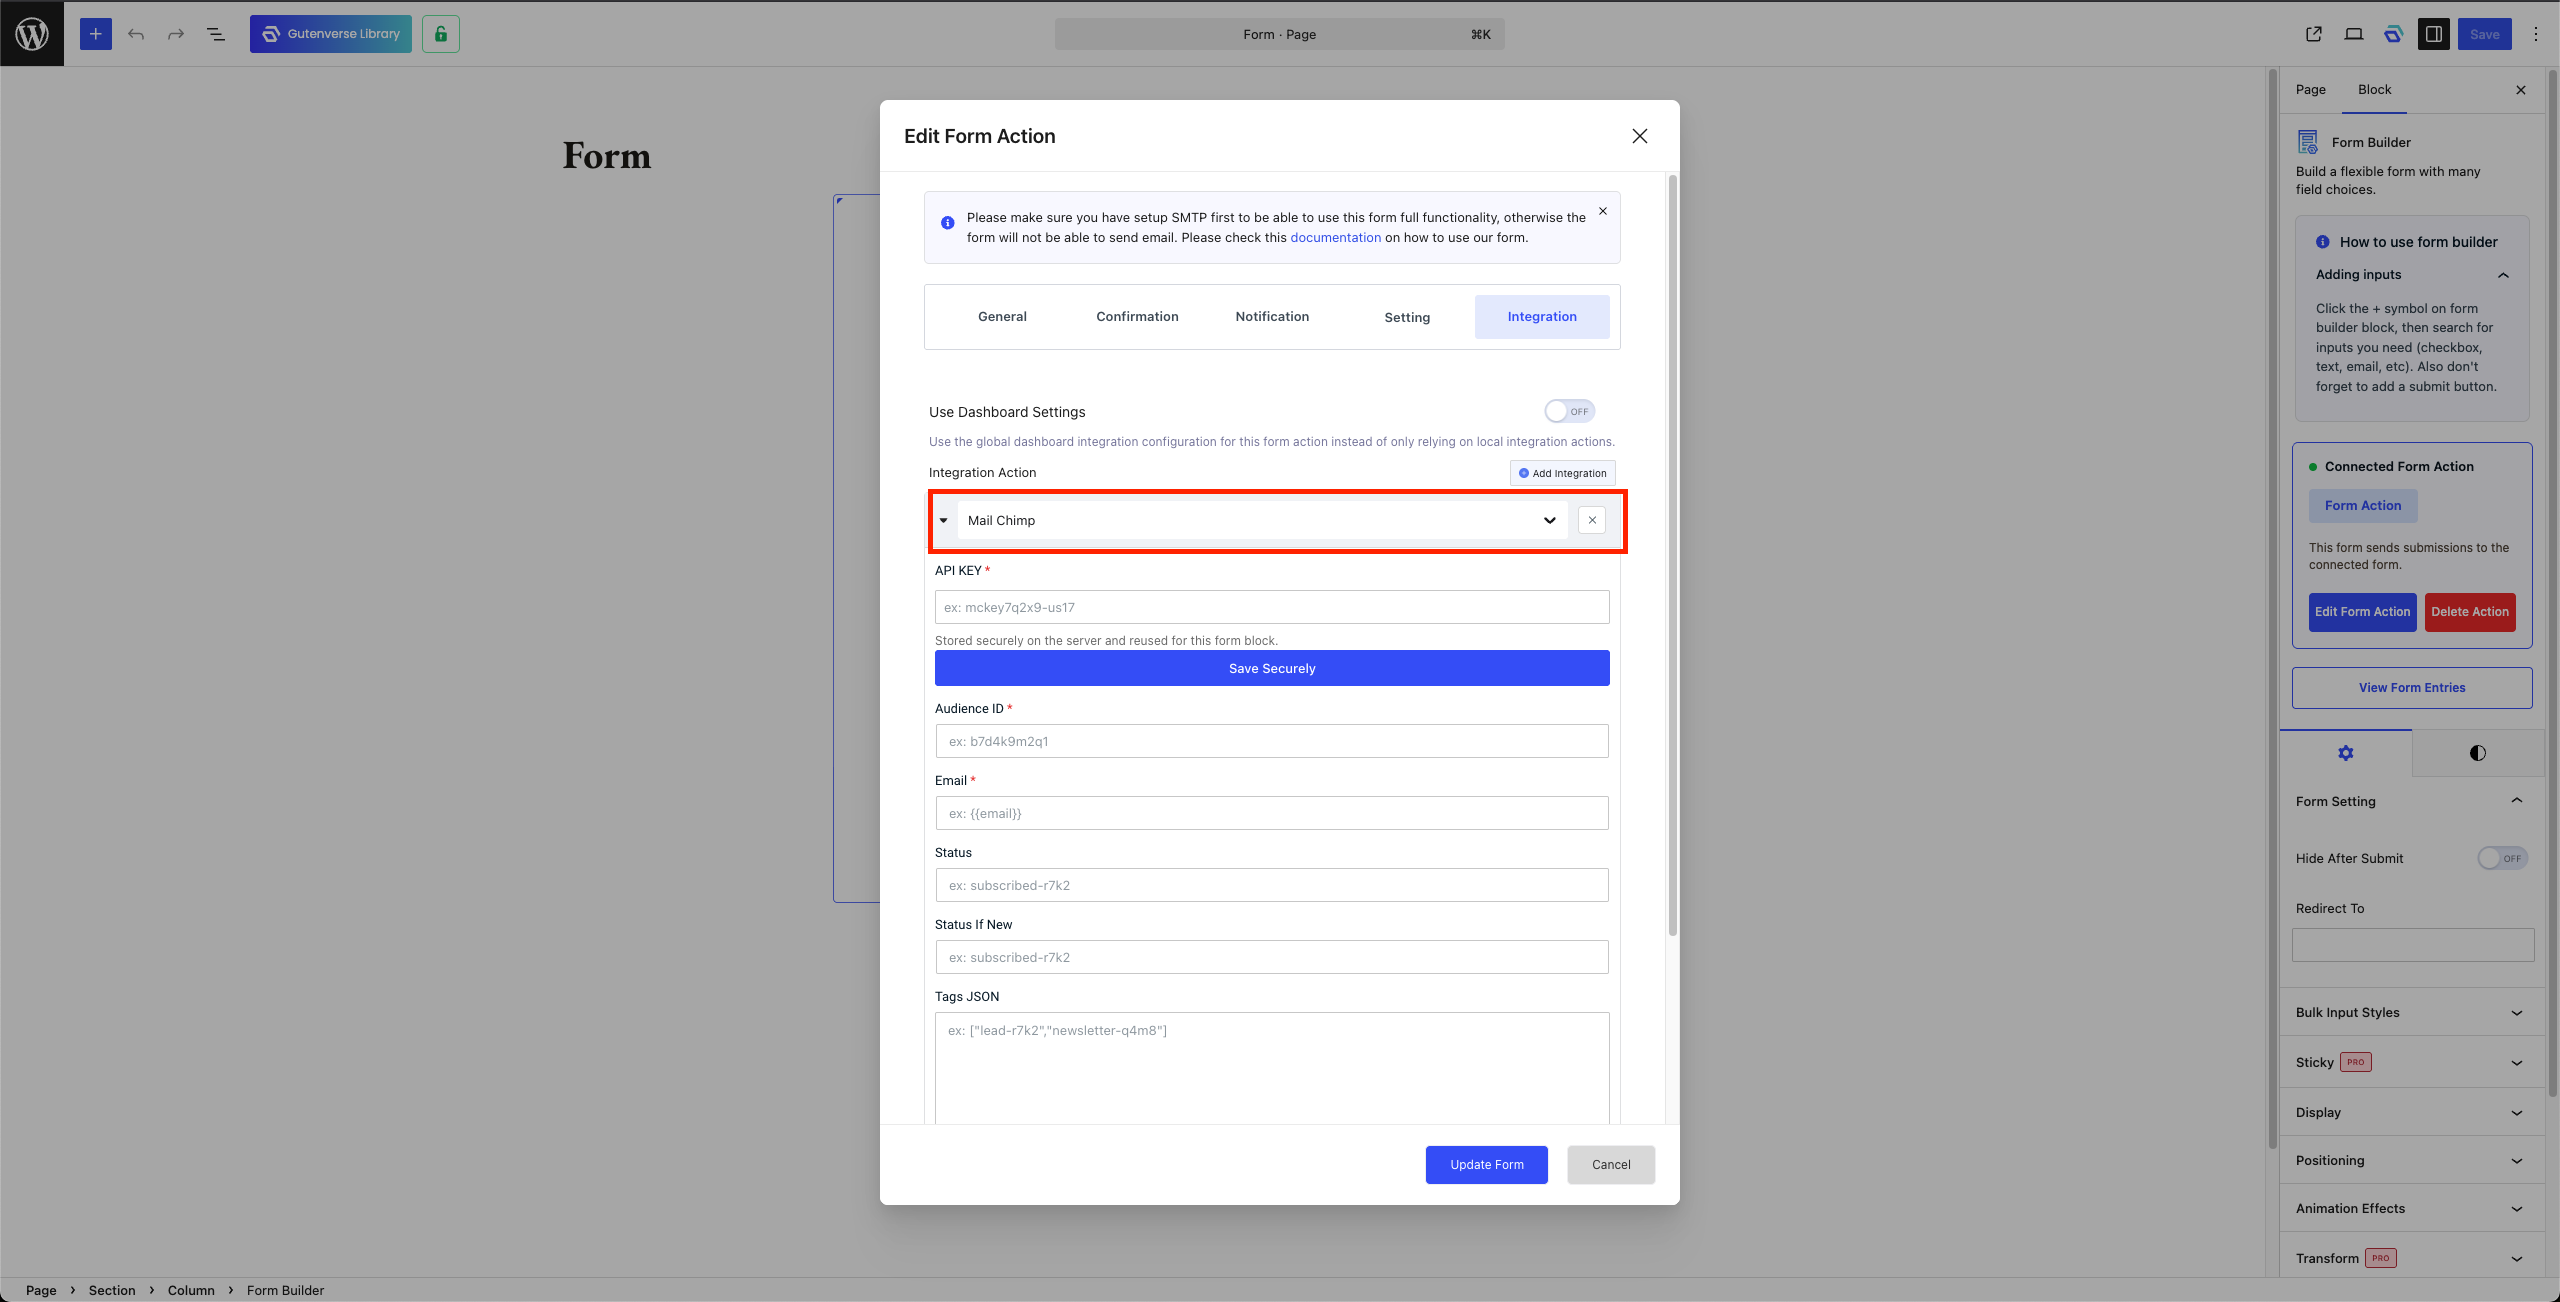Image resolution: width=2560 pixels, height=1302 pixels.
Task: Click the How to use form builder info icon
Action: click(x=2322, y=242)
